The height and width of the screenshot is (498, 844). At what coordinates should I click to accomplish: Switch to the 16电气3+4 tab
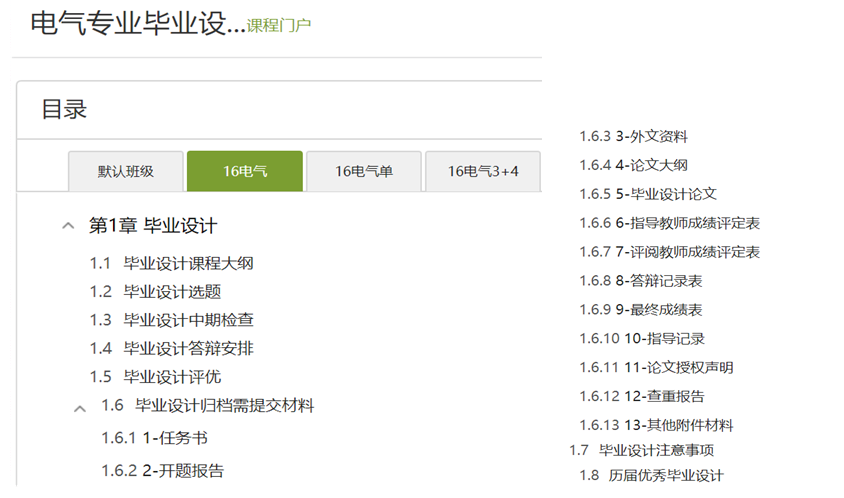483,171
